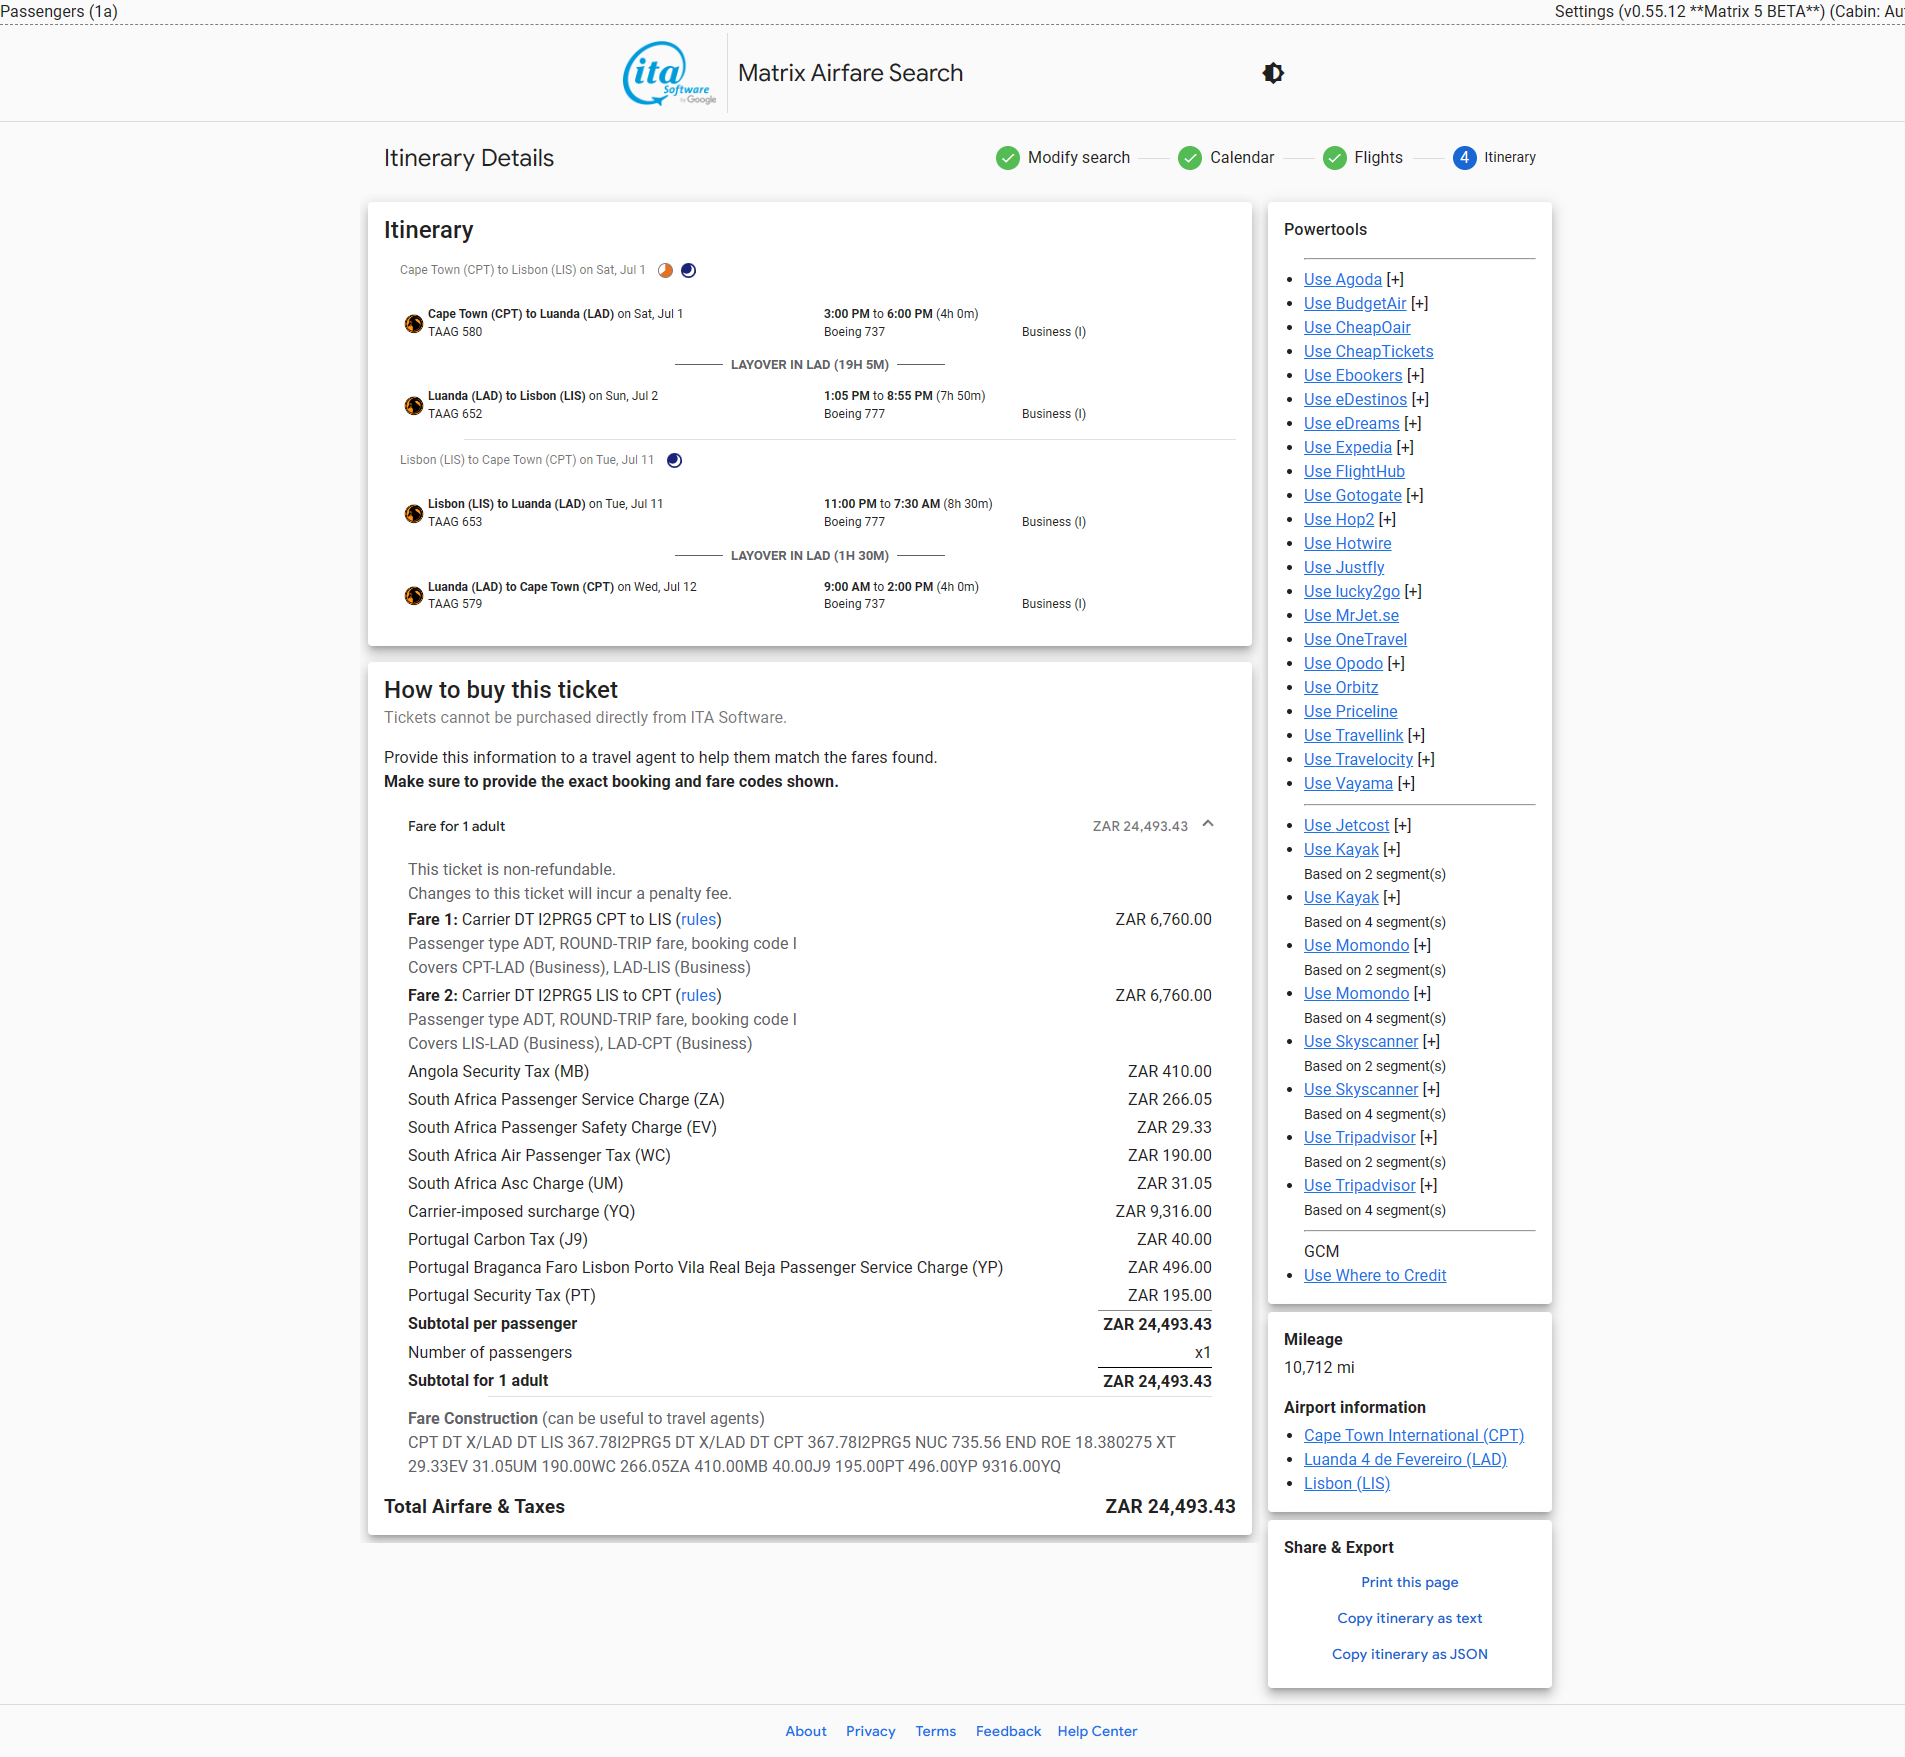
Task: Click the blue step 4 Itinerary circle
Action: tap(1464, 158)
